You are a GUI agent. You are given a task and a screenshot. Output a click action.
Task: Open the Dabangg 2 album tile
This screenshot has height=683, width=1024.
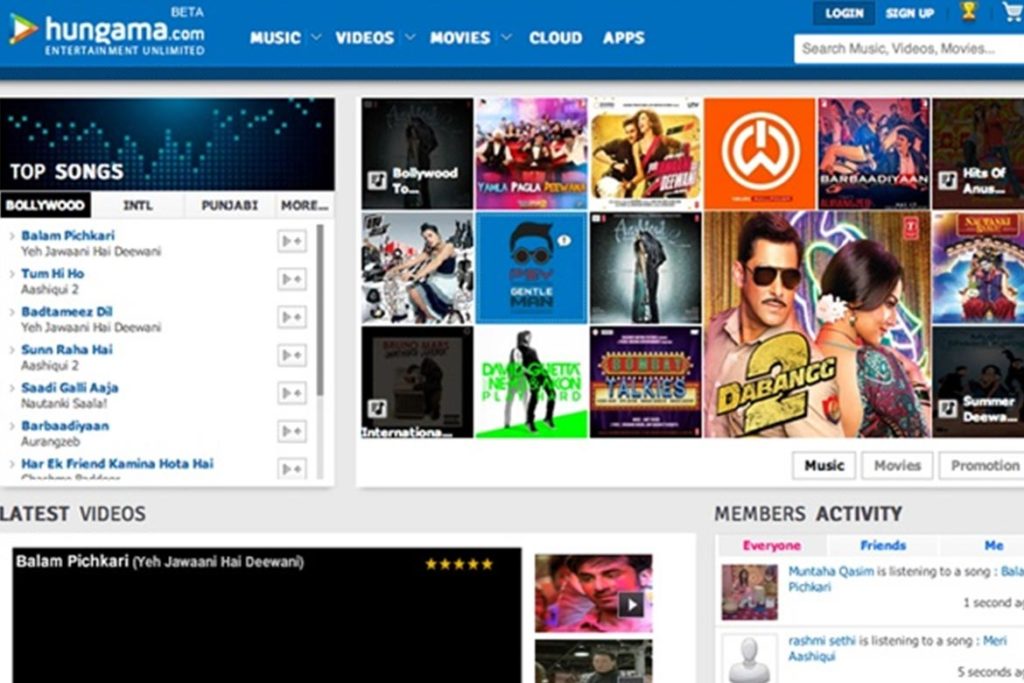click(816, 325)
